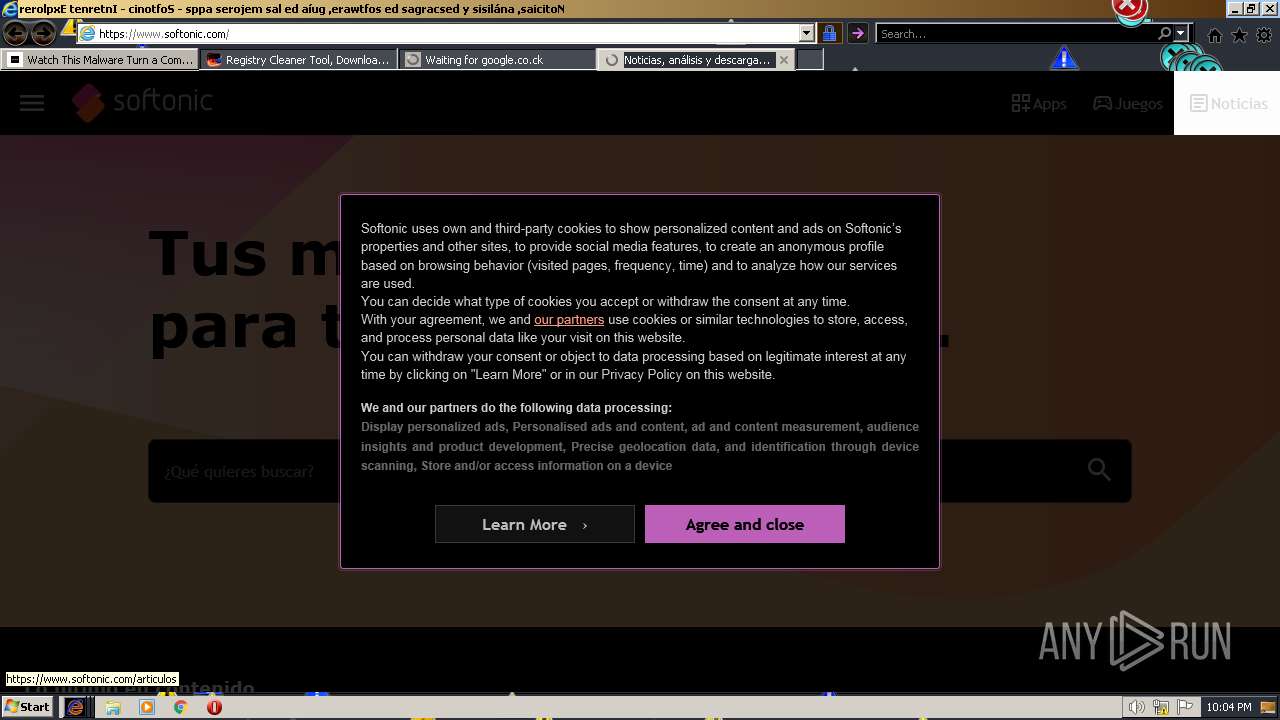Image resolution: width=1280 pixels, height=720 pixels.
Task: Open Internet Explorer from the taskbar
Action: click(75, 707)
